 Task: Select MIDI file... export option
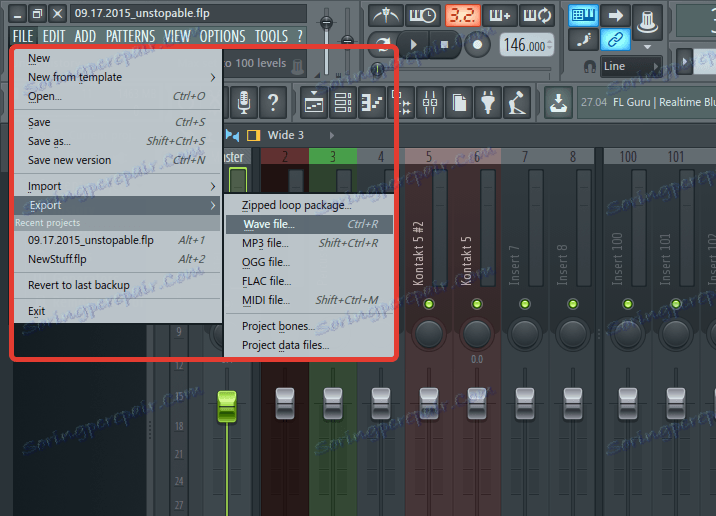point(310,300)
